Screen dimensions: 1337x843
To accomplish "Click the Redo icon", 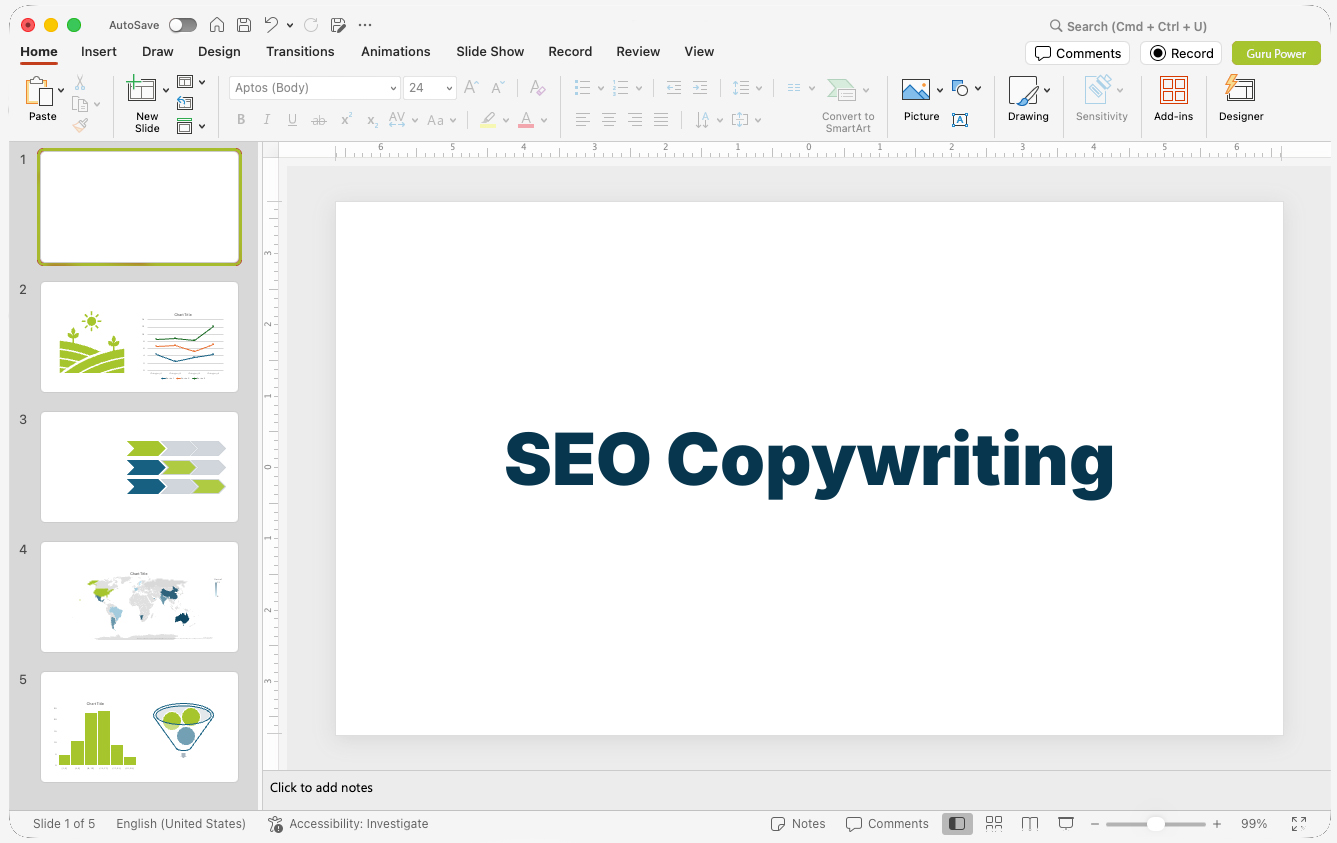I will click(311, 25).
